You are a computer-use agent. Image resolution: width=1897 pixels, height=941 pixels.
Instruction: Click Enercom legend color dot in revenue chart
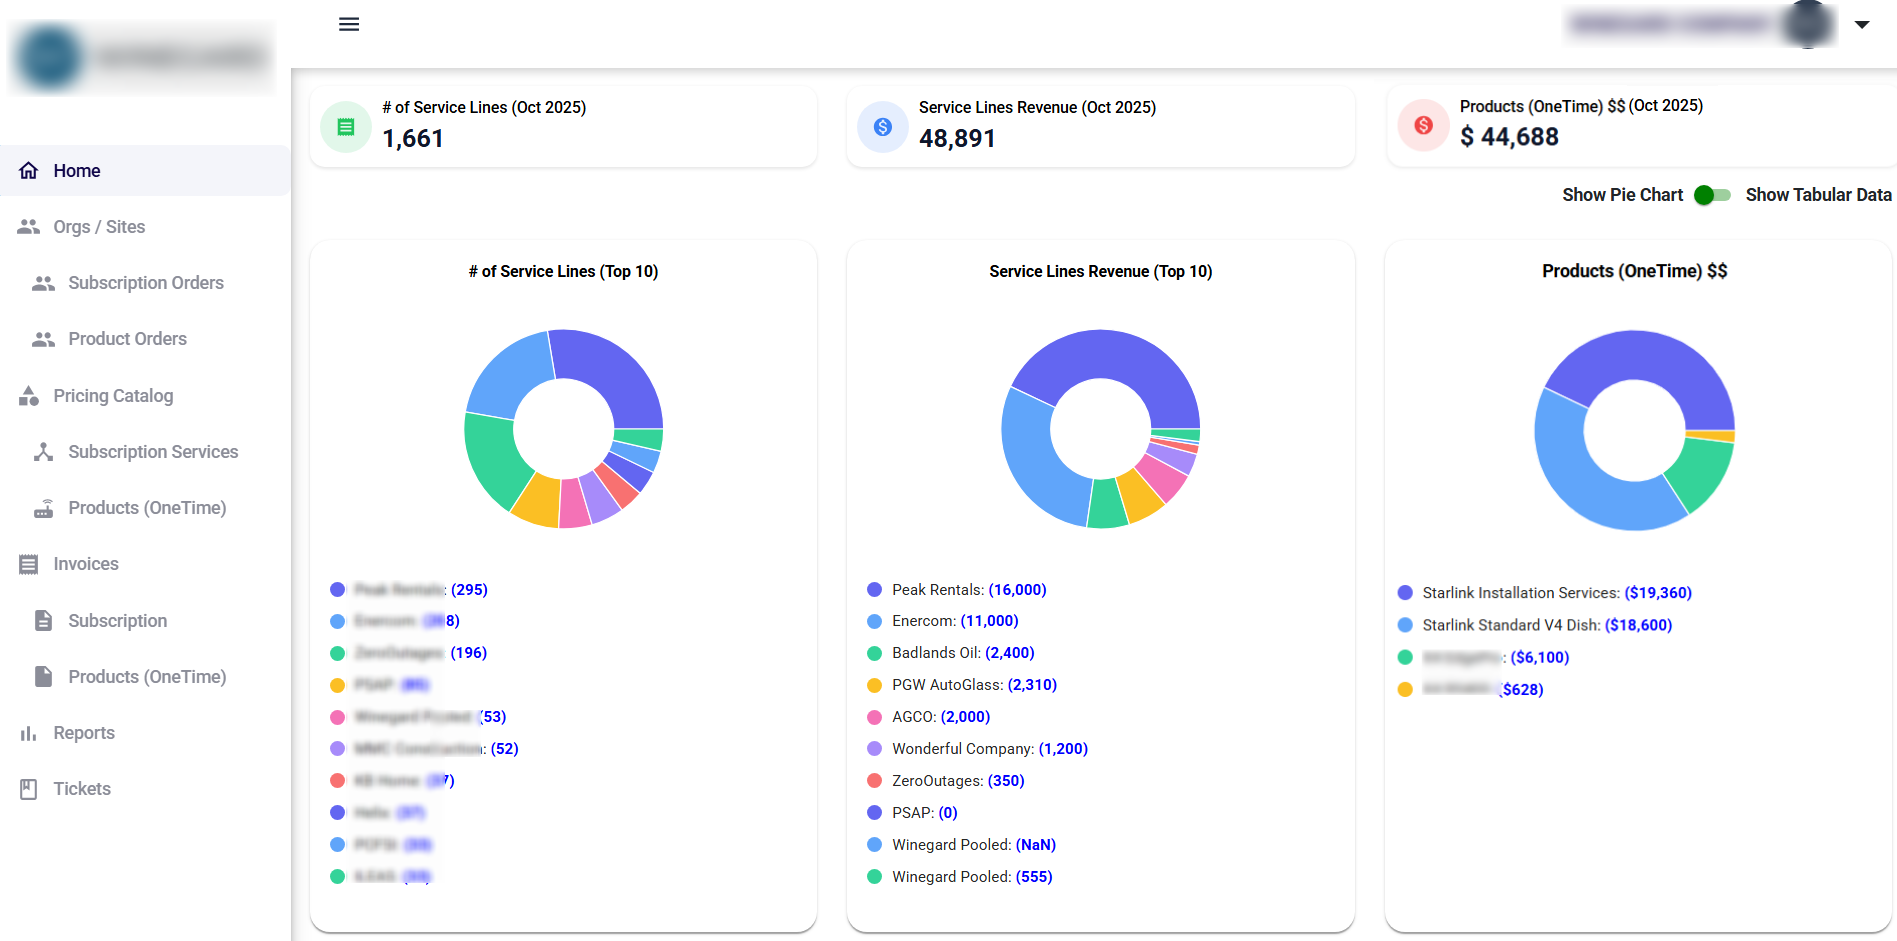pos(874,621)
